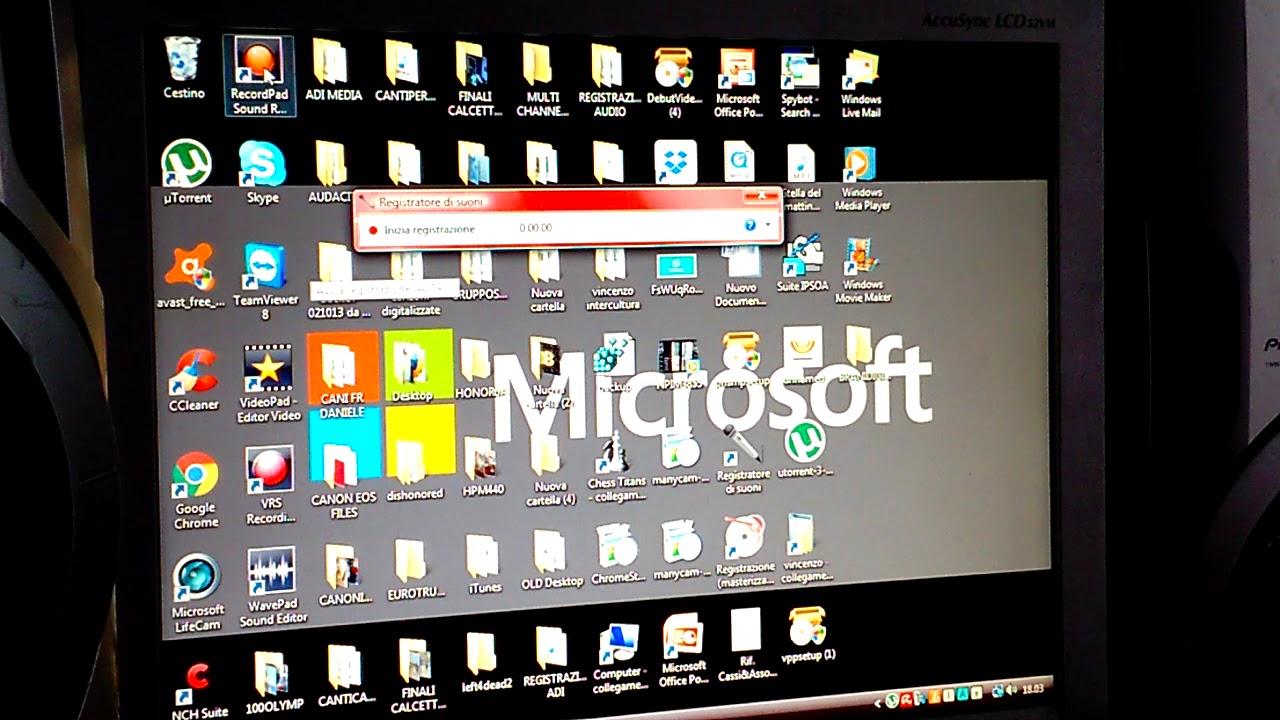The height and width of the screenshot is (720, 1280).
Task: Open the CANTICA... folder
Action: (346, 677)
